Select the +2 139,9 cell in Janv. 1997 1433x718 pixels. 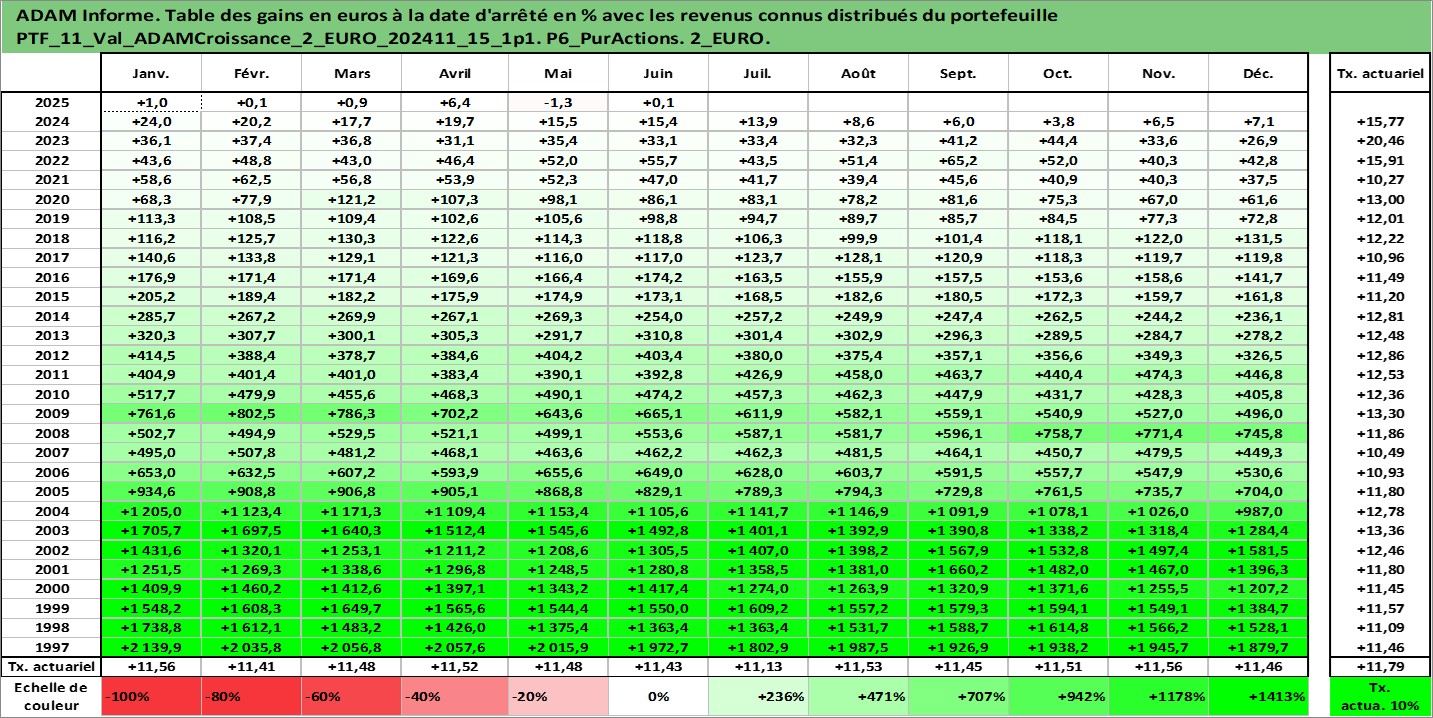pyautogui.click(x=151, y=646)
